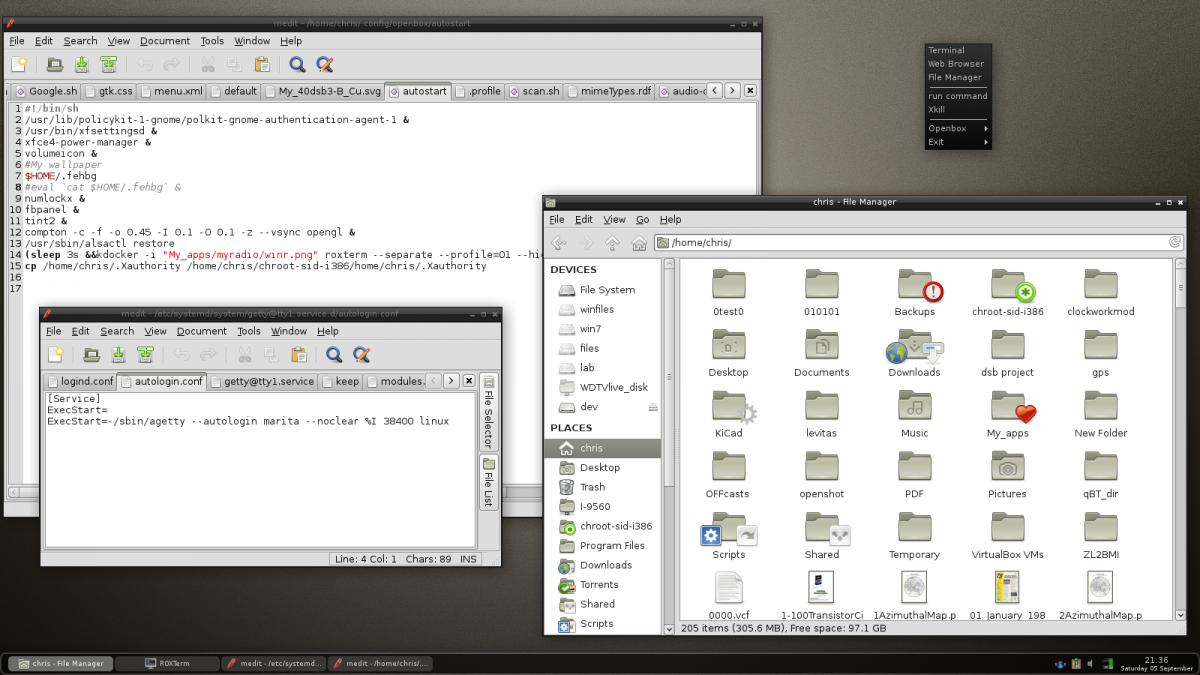This screenshot has height=675, width=1200.
Task: Switch to the gtk.css tab
Action: (108, 91)
